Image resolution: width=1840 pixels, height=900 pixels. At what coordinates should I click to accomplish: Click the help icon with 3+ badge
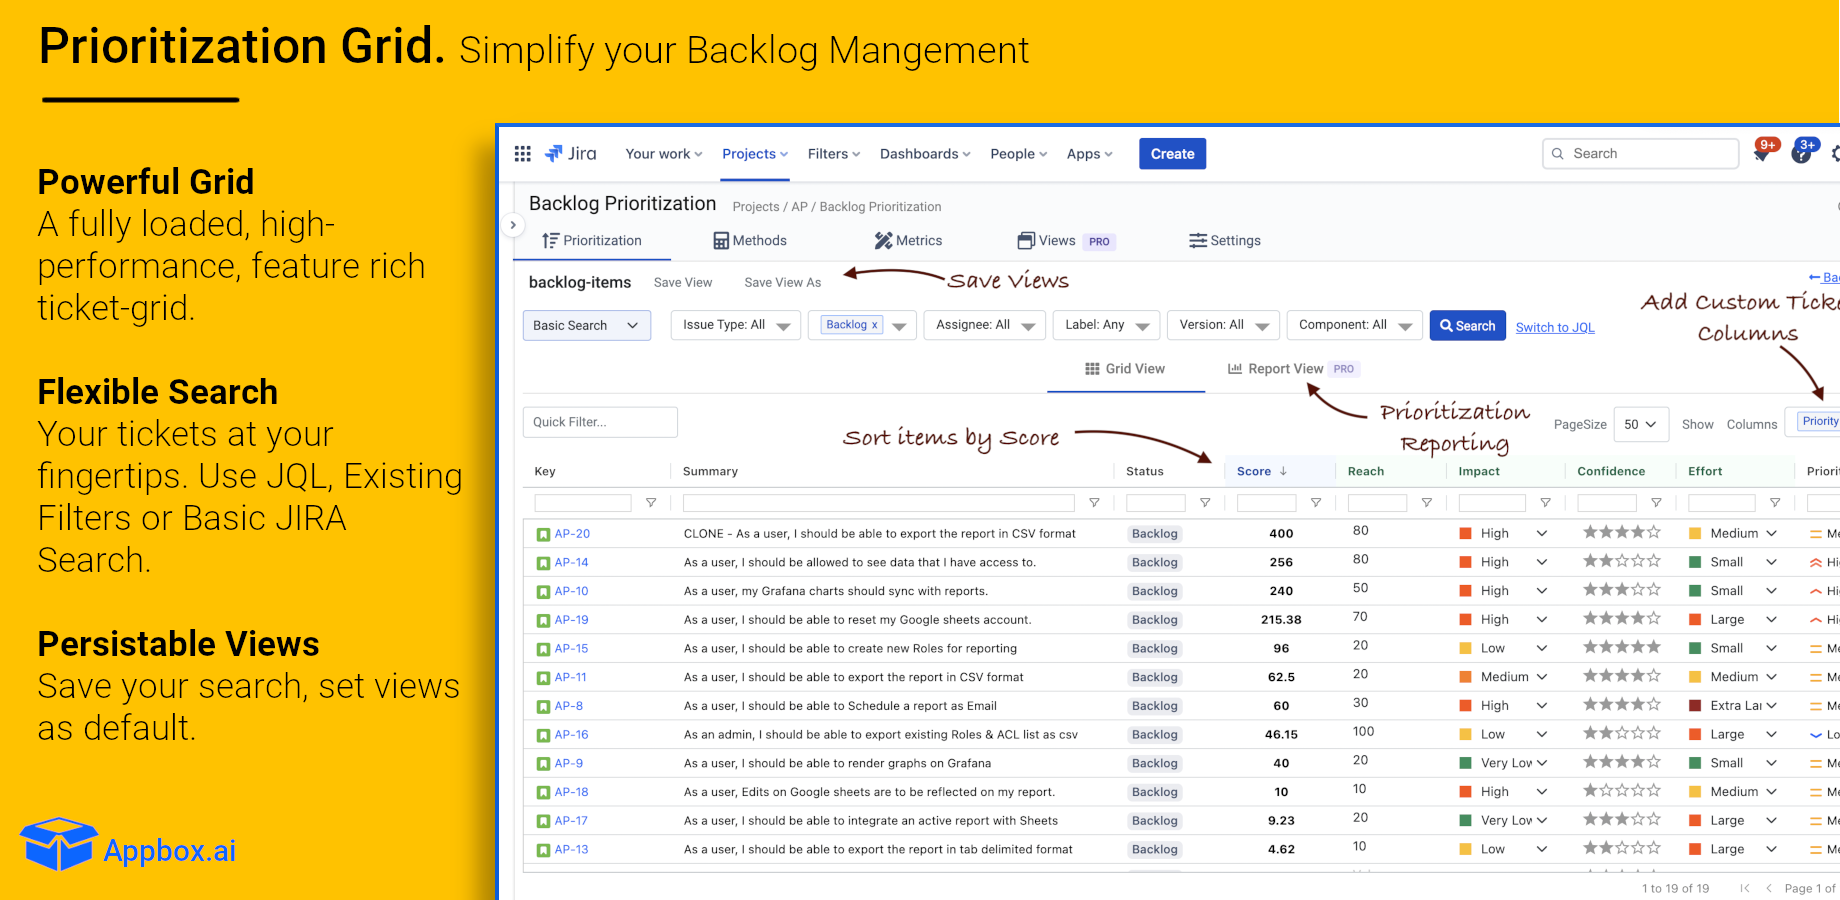coord(1802,153)
